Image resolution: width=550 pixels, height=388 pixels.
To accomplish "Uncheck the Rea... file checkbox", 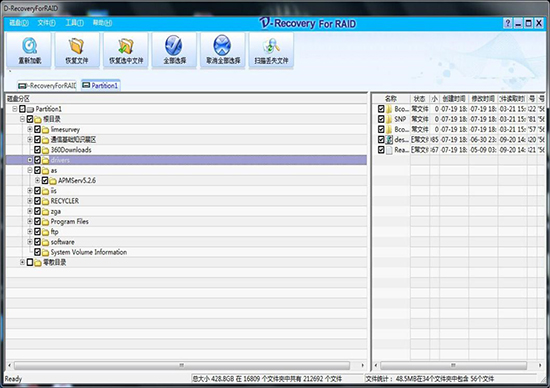I will (381, 150).
